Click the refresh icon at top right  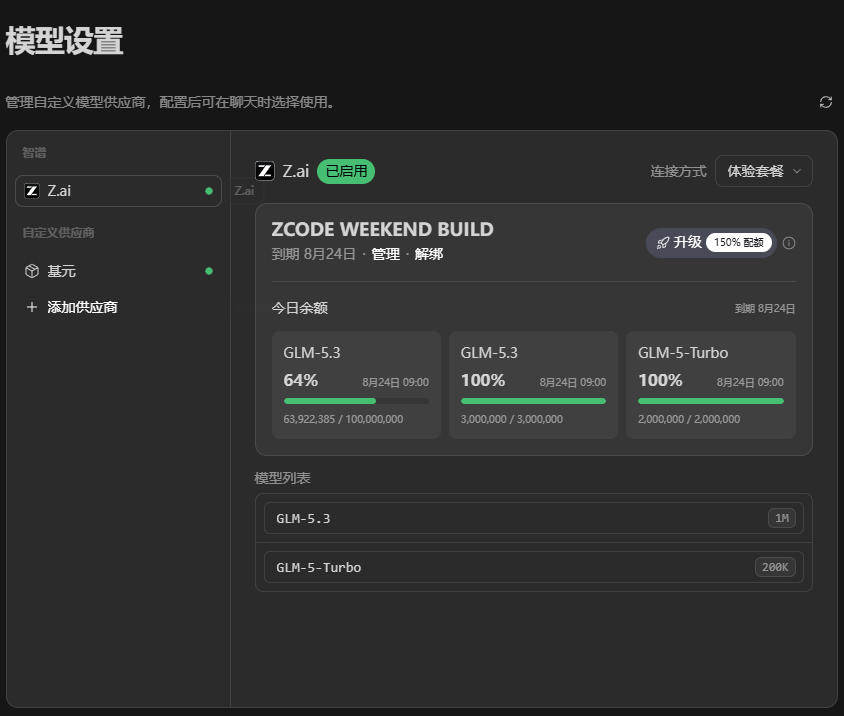pos(826,102)
